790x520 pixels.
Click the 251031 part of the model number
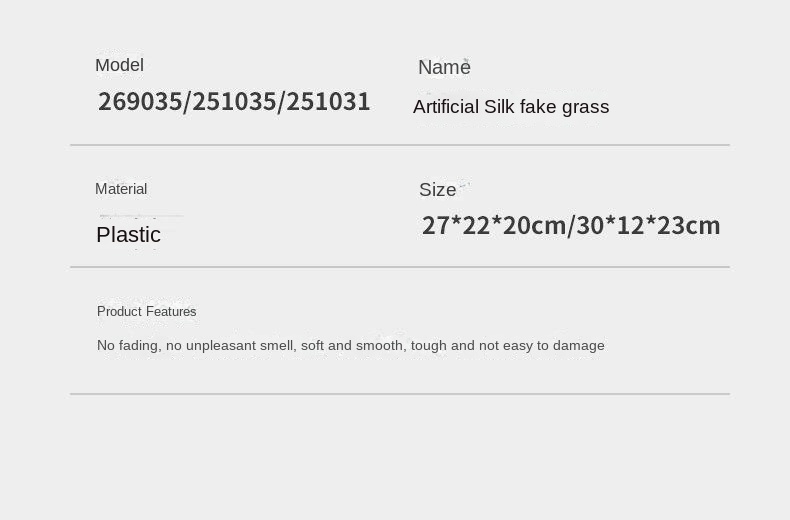[328, 102]
